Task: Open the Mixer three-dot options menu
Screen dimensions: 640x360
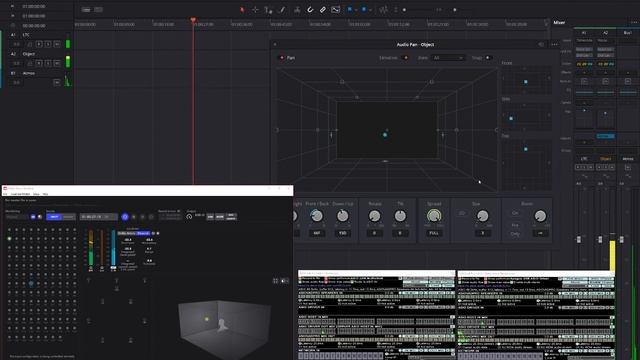Action: pos(633,22)
